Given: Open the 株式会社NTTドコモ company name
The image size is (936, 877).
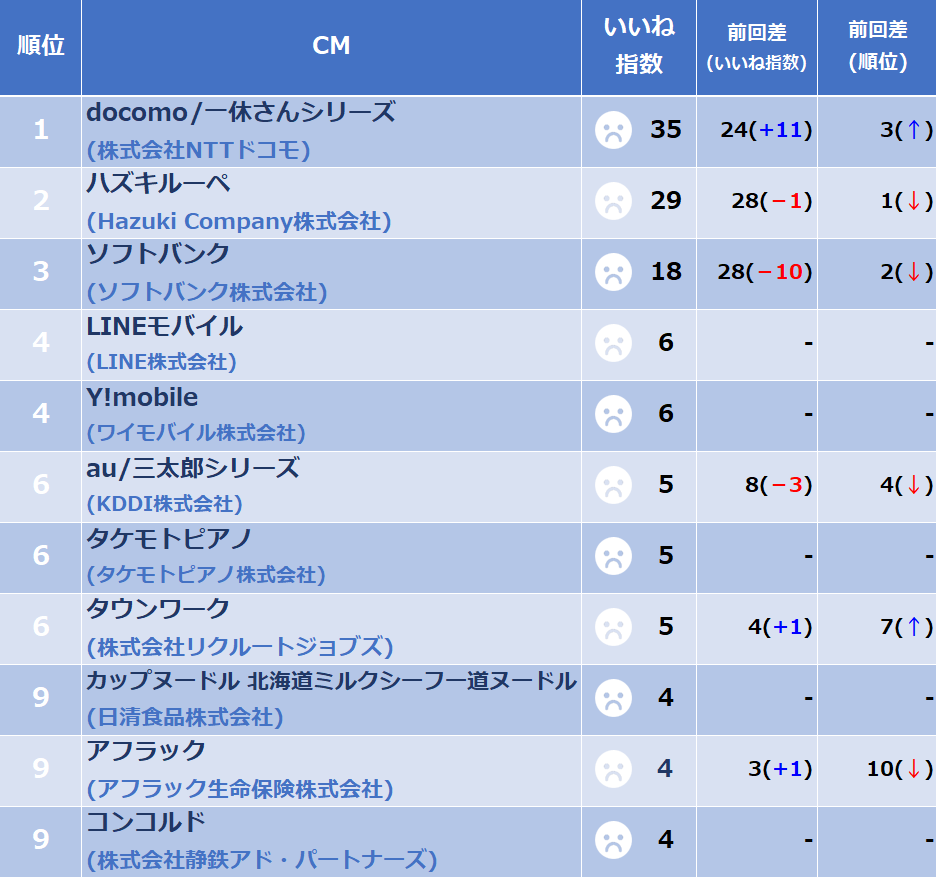Looking at the screenshot, I should coord(198,150).
